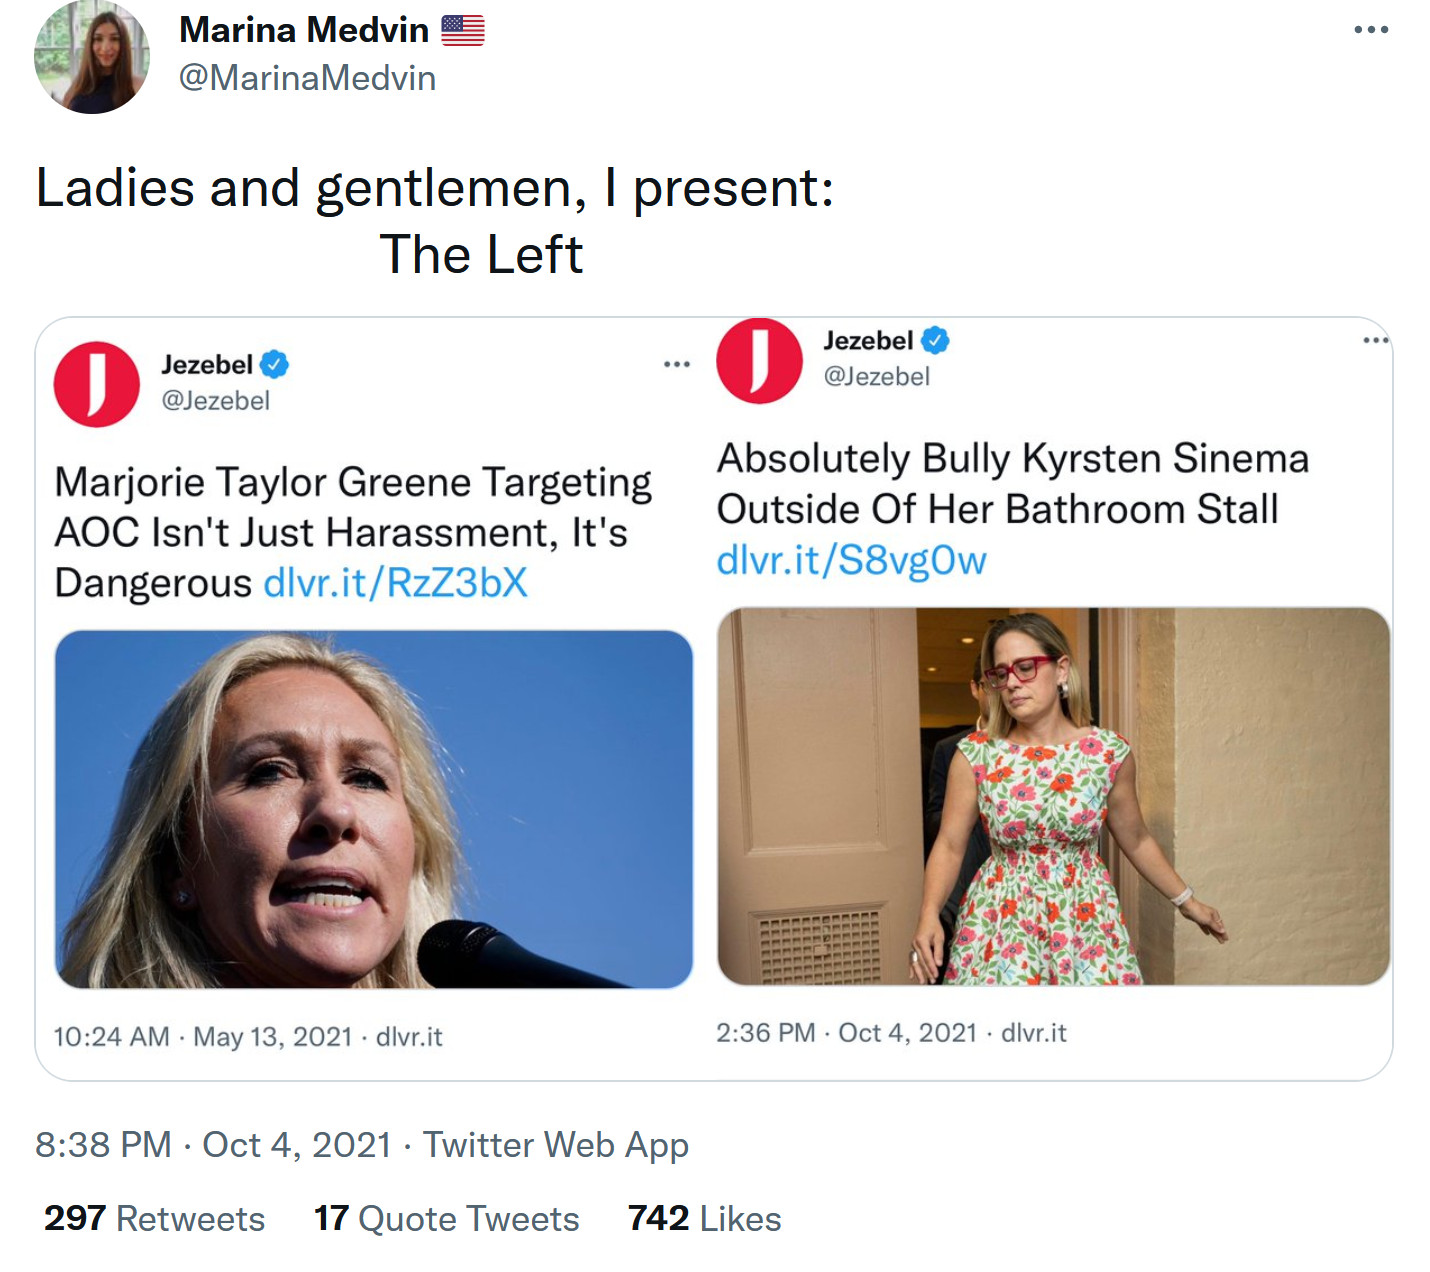Show the 17 Quote Tweets list
The width and height of the screenshot is (1430, 1272).
[x=446, y=1218]
